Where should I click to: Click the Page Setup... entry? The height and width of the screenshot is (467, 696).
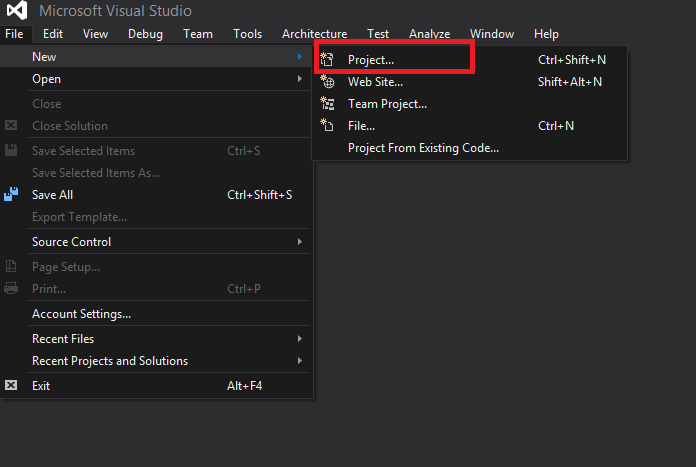tap(155, 266)
